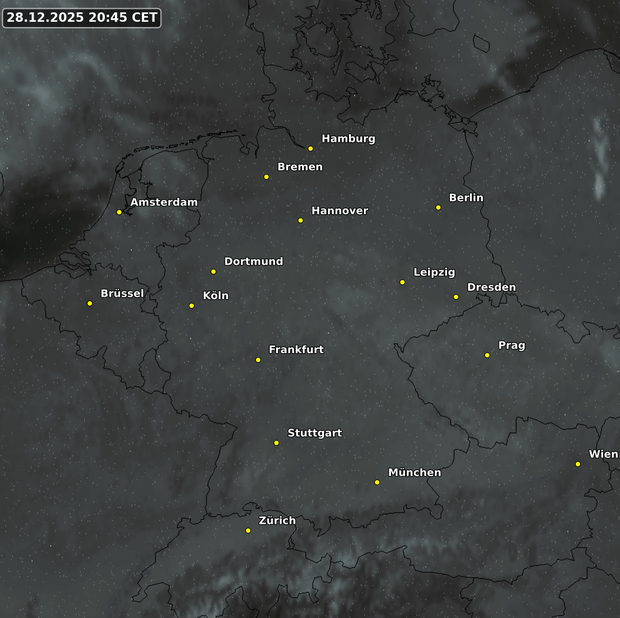Click the yellow Prag marker dot

(x=487, y=355)
